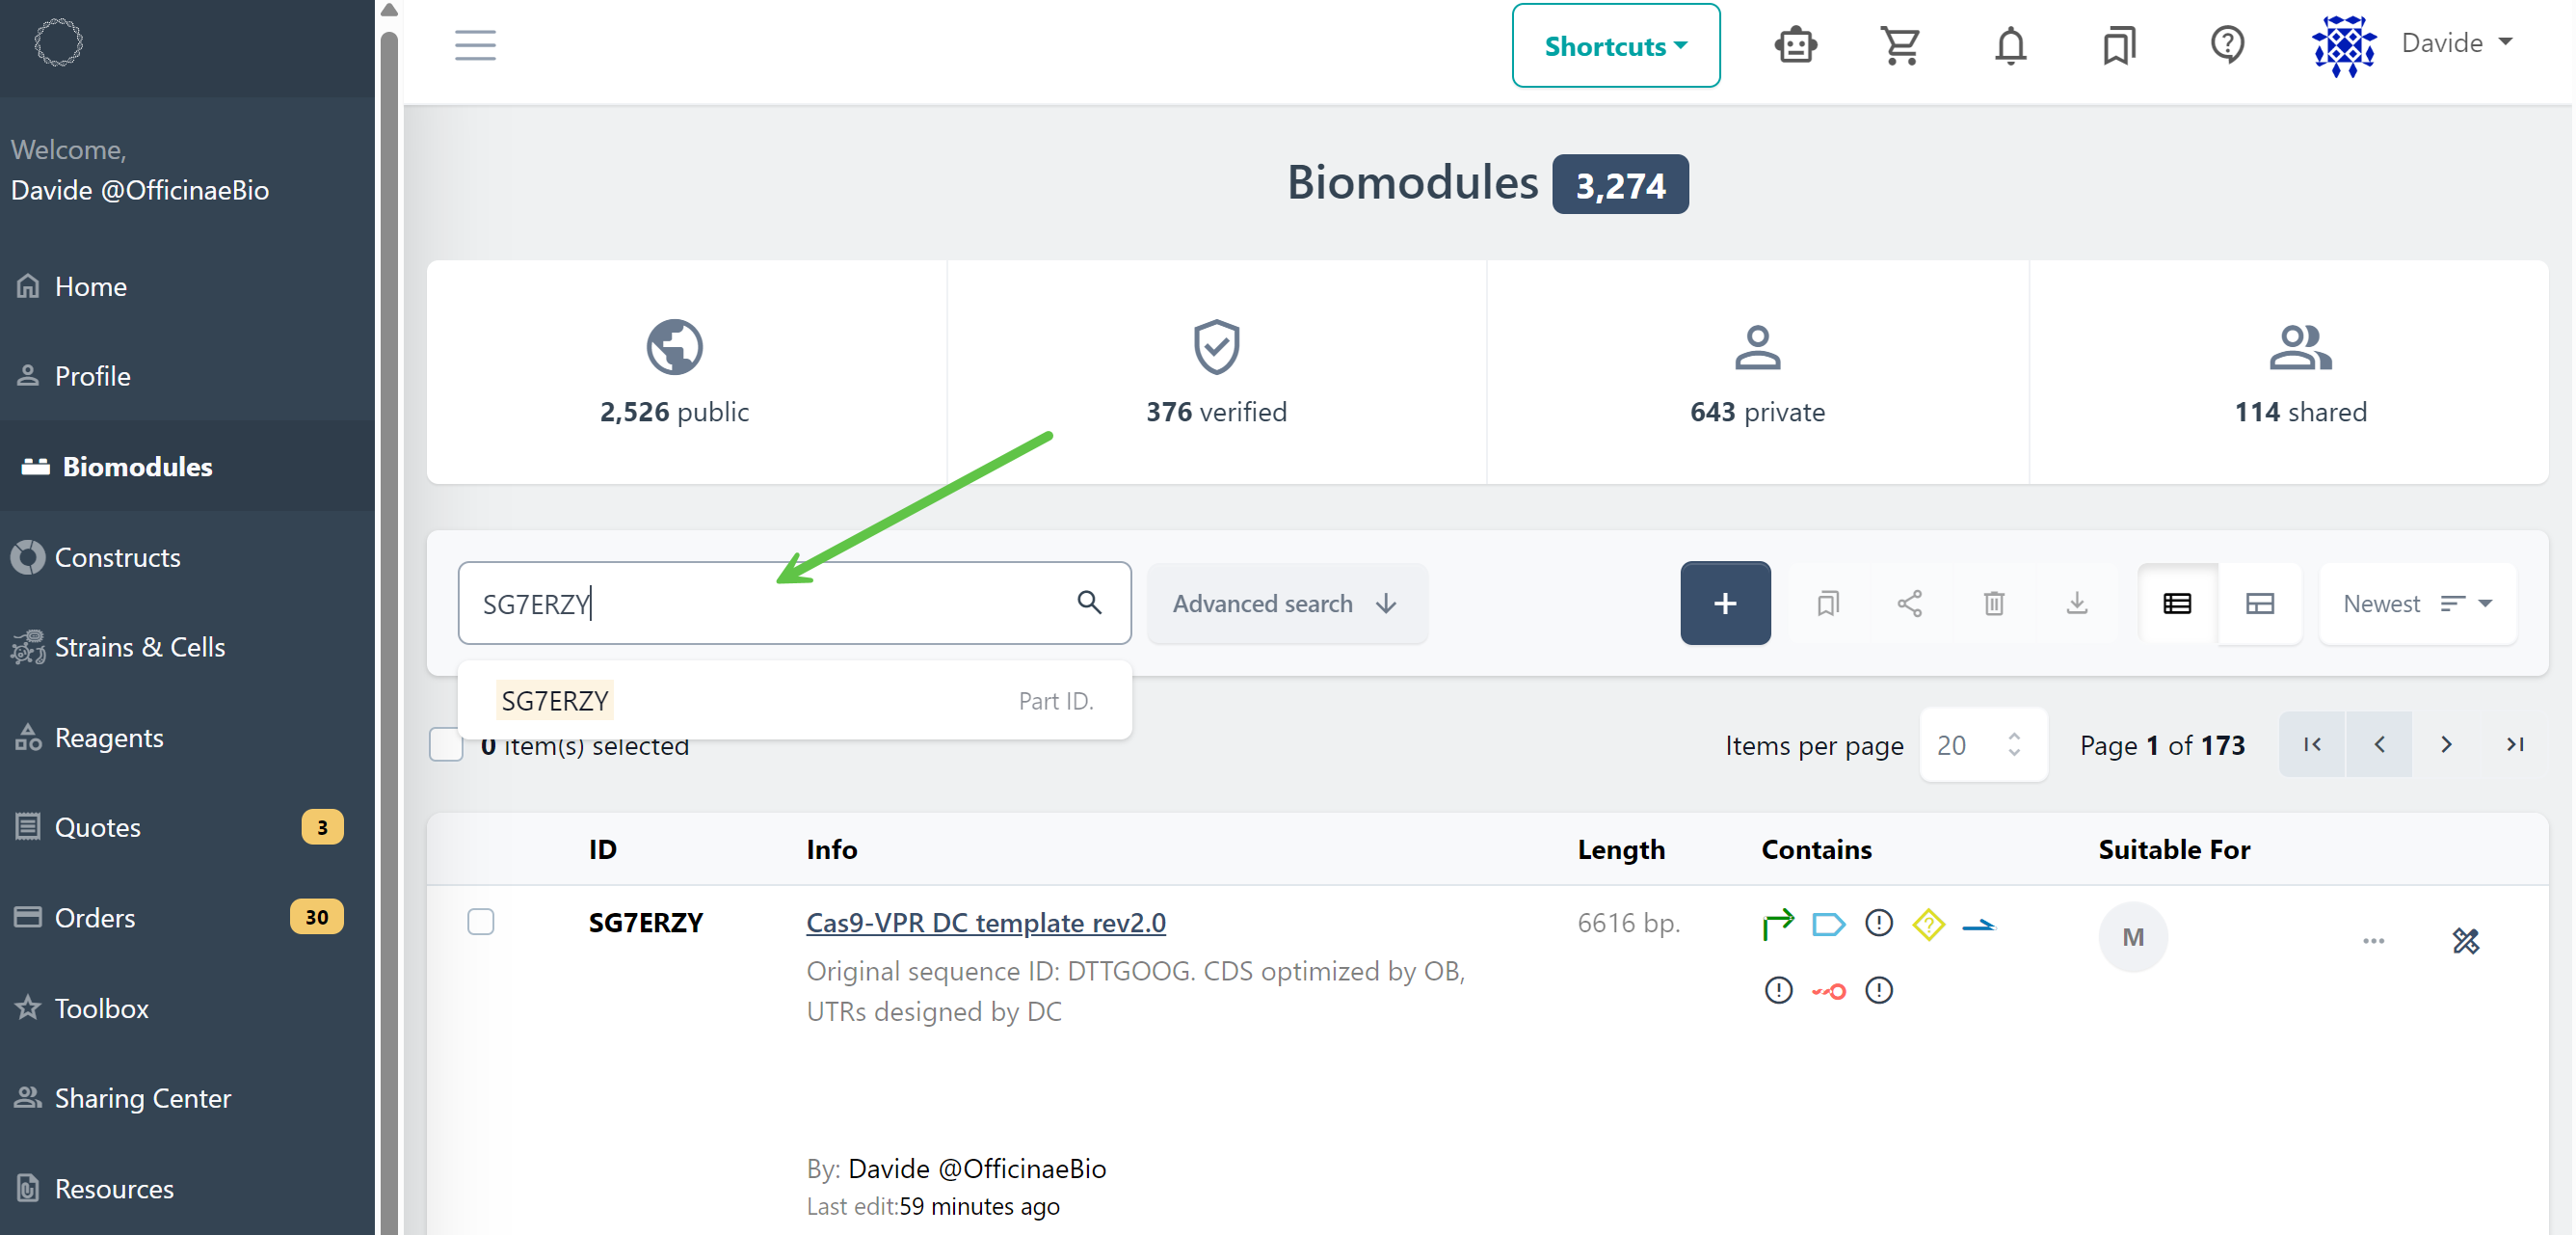Screen dimensions: 2576x1235
Task: Bookmark selected items in toolbar
Action: [x=1827, y=603]
